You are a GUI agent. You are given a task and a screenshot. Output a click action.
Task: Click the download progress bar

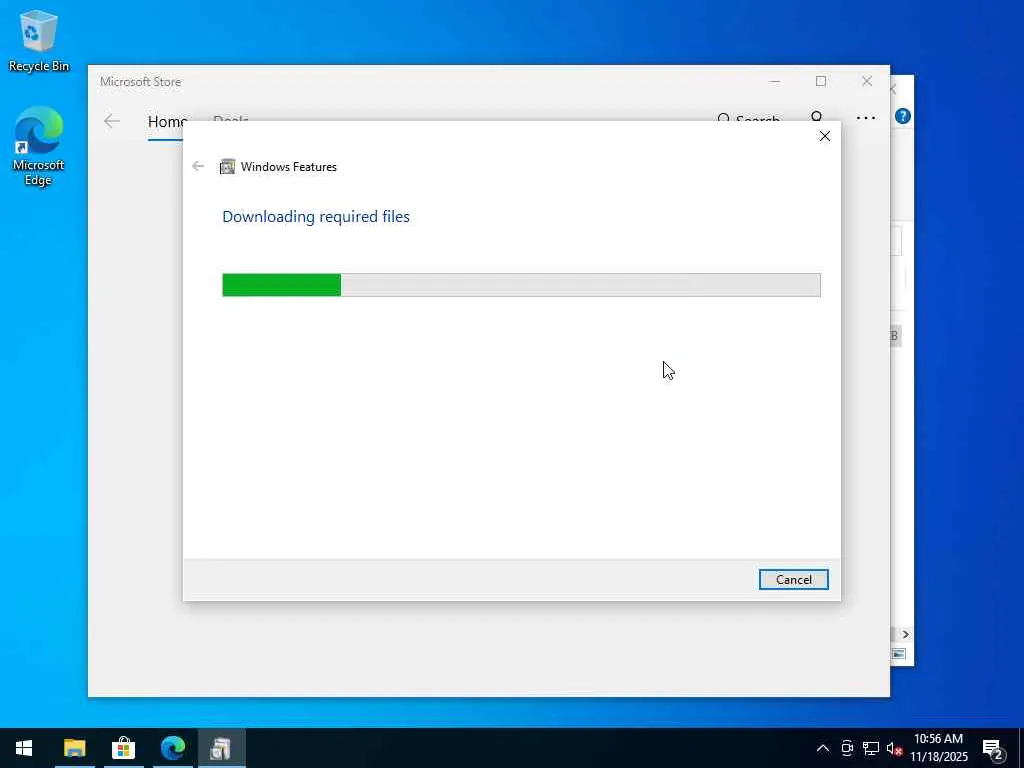click(521, 285)
